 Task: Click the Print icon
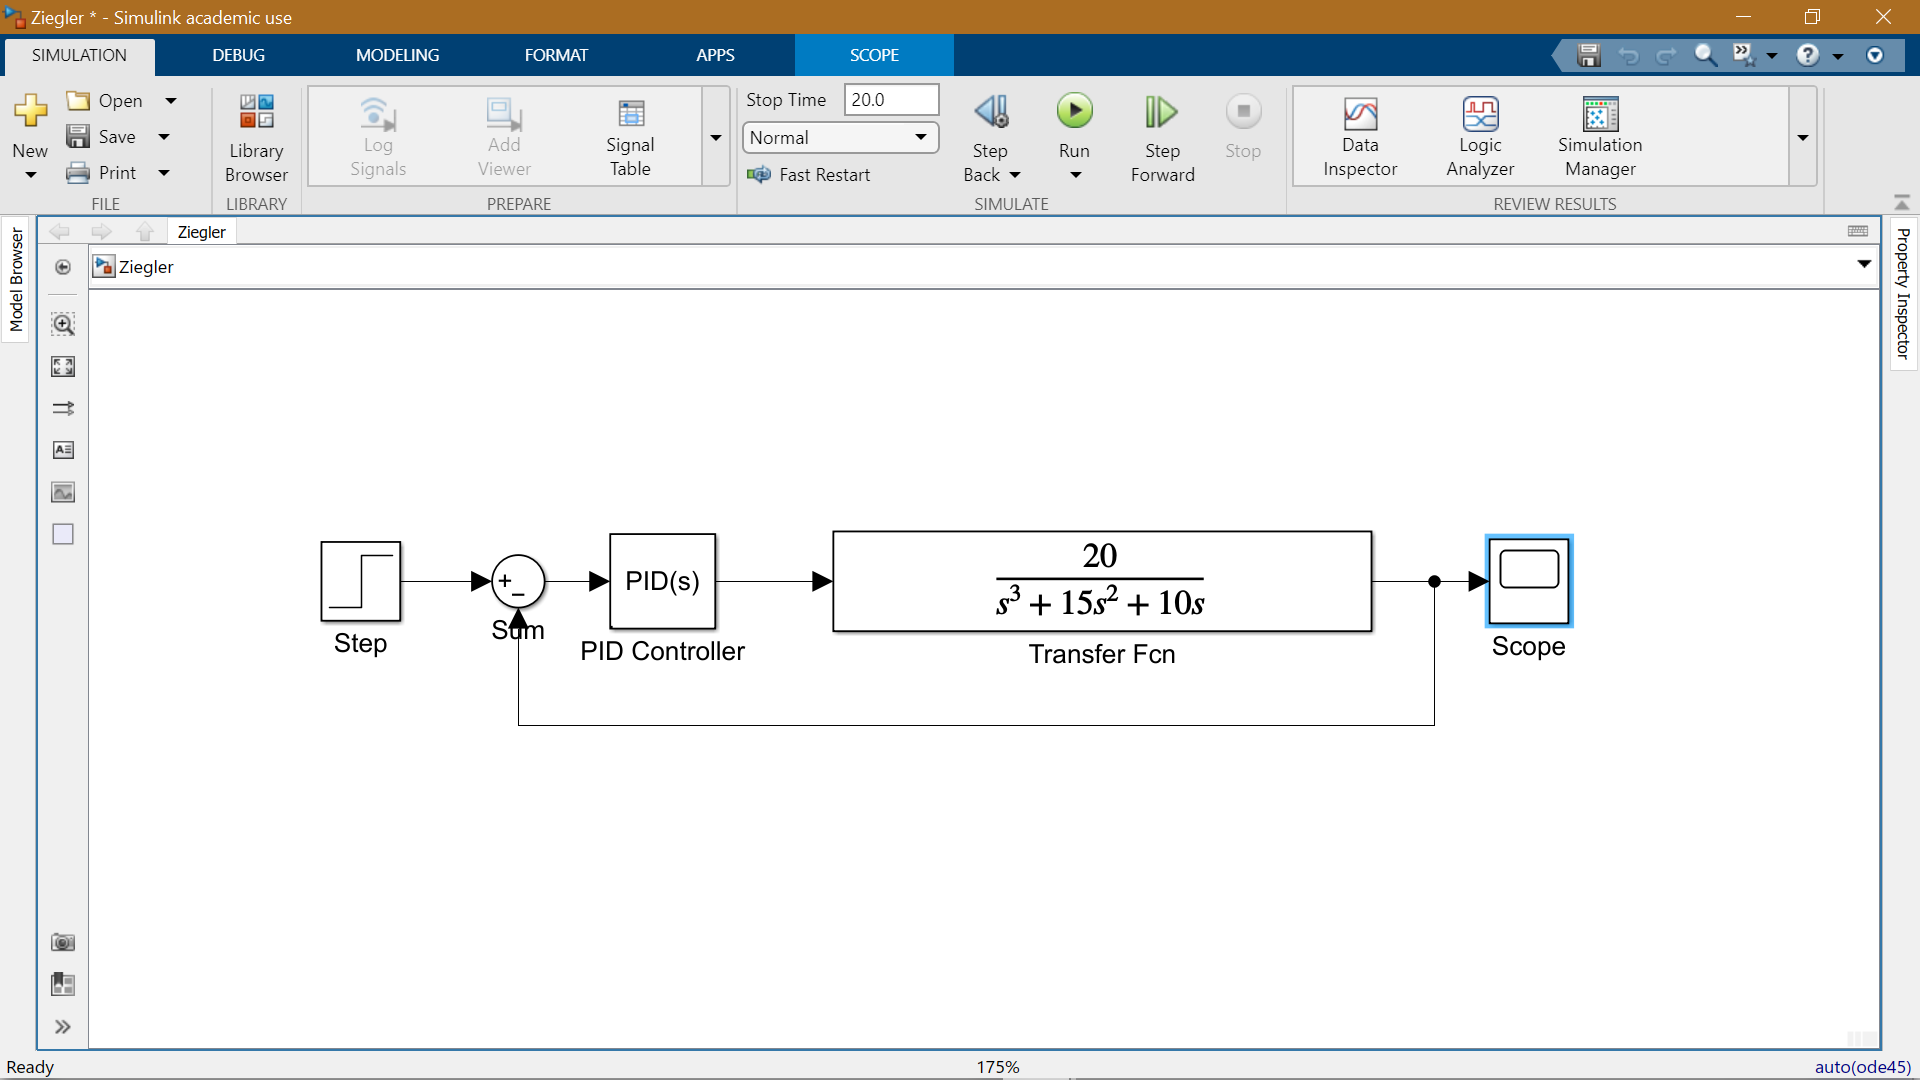78,172
